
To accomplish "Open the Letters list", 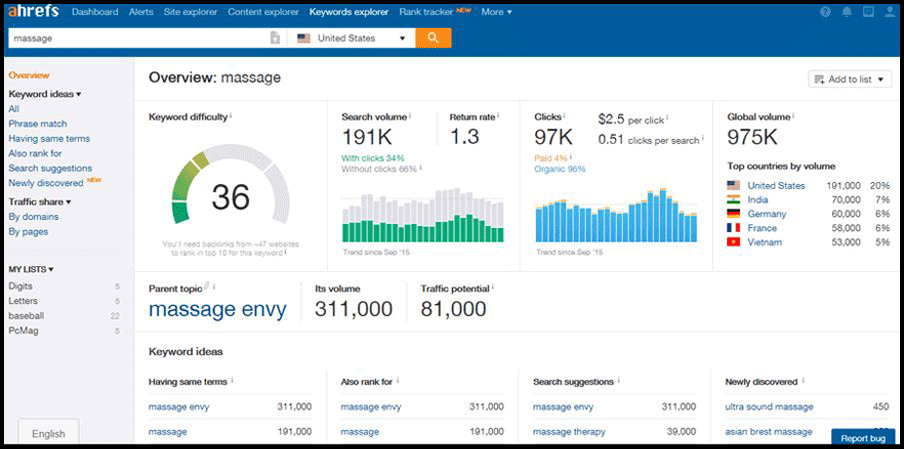I will click(x=23, y=301).
